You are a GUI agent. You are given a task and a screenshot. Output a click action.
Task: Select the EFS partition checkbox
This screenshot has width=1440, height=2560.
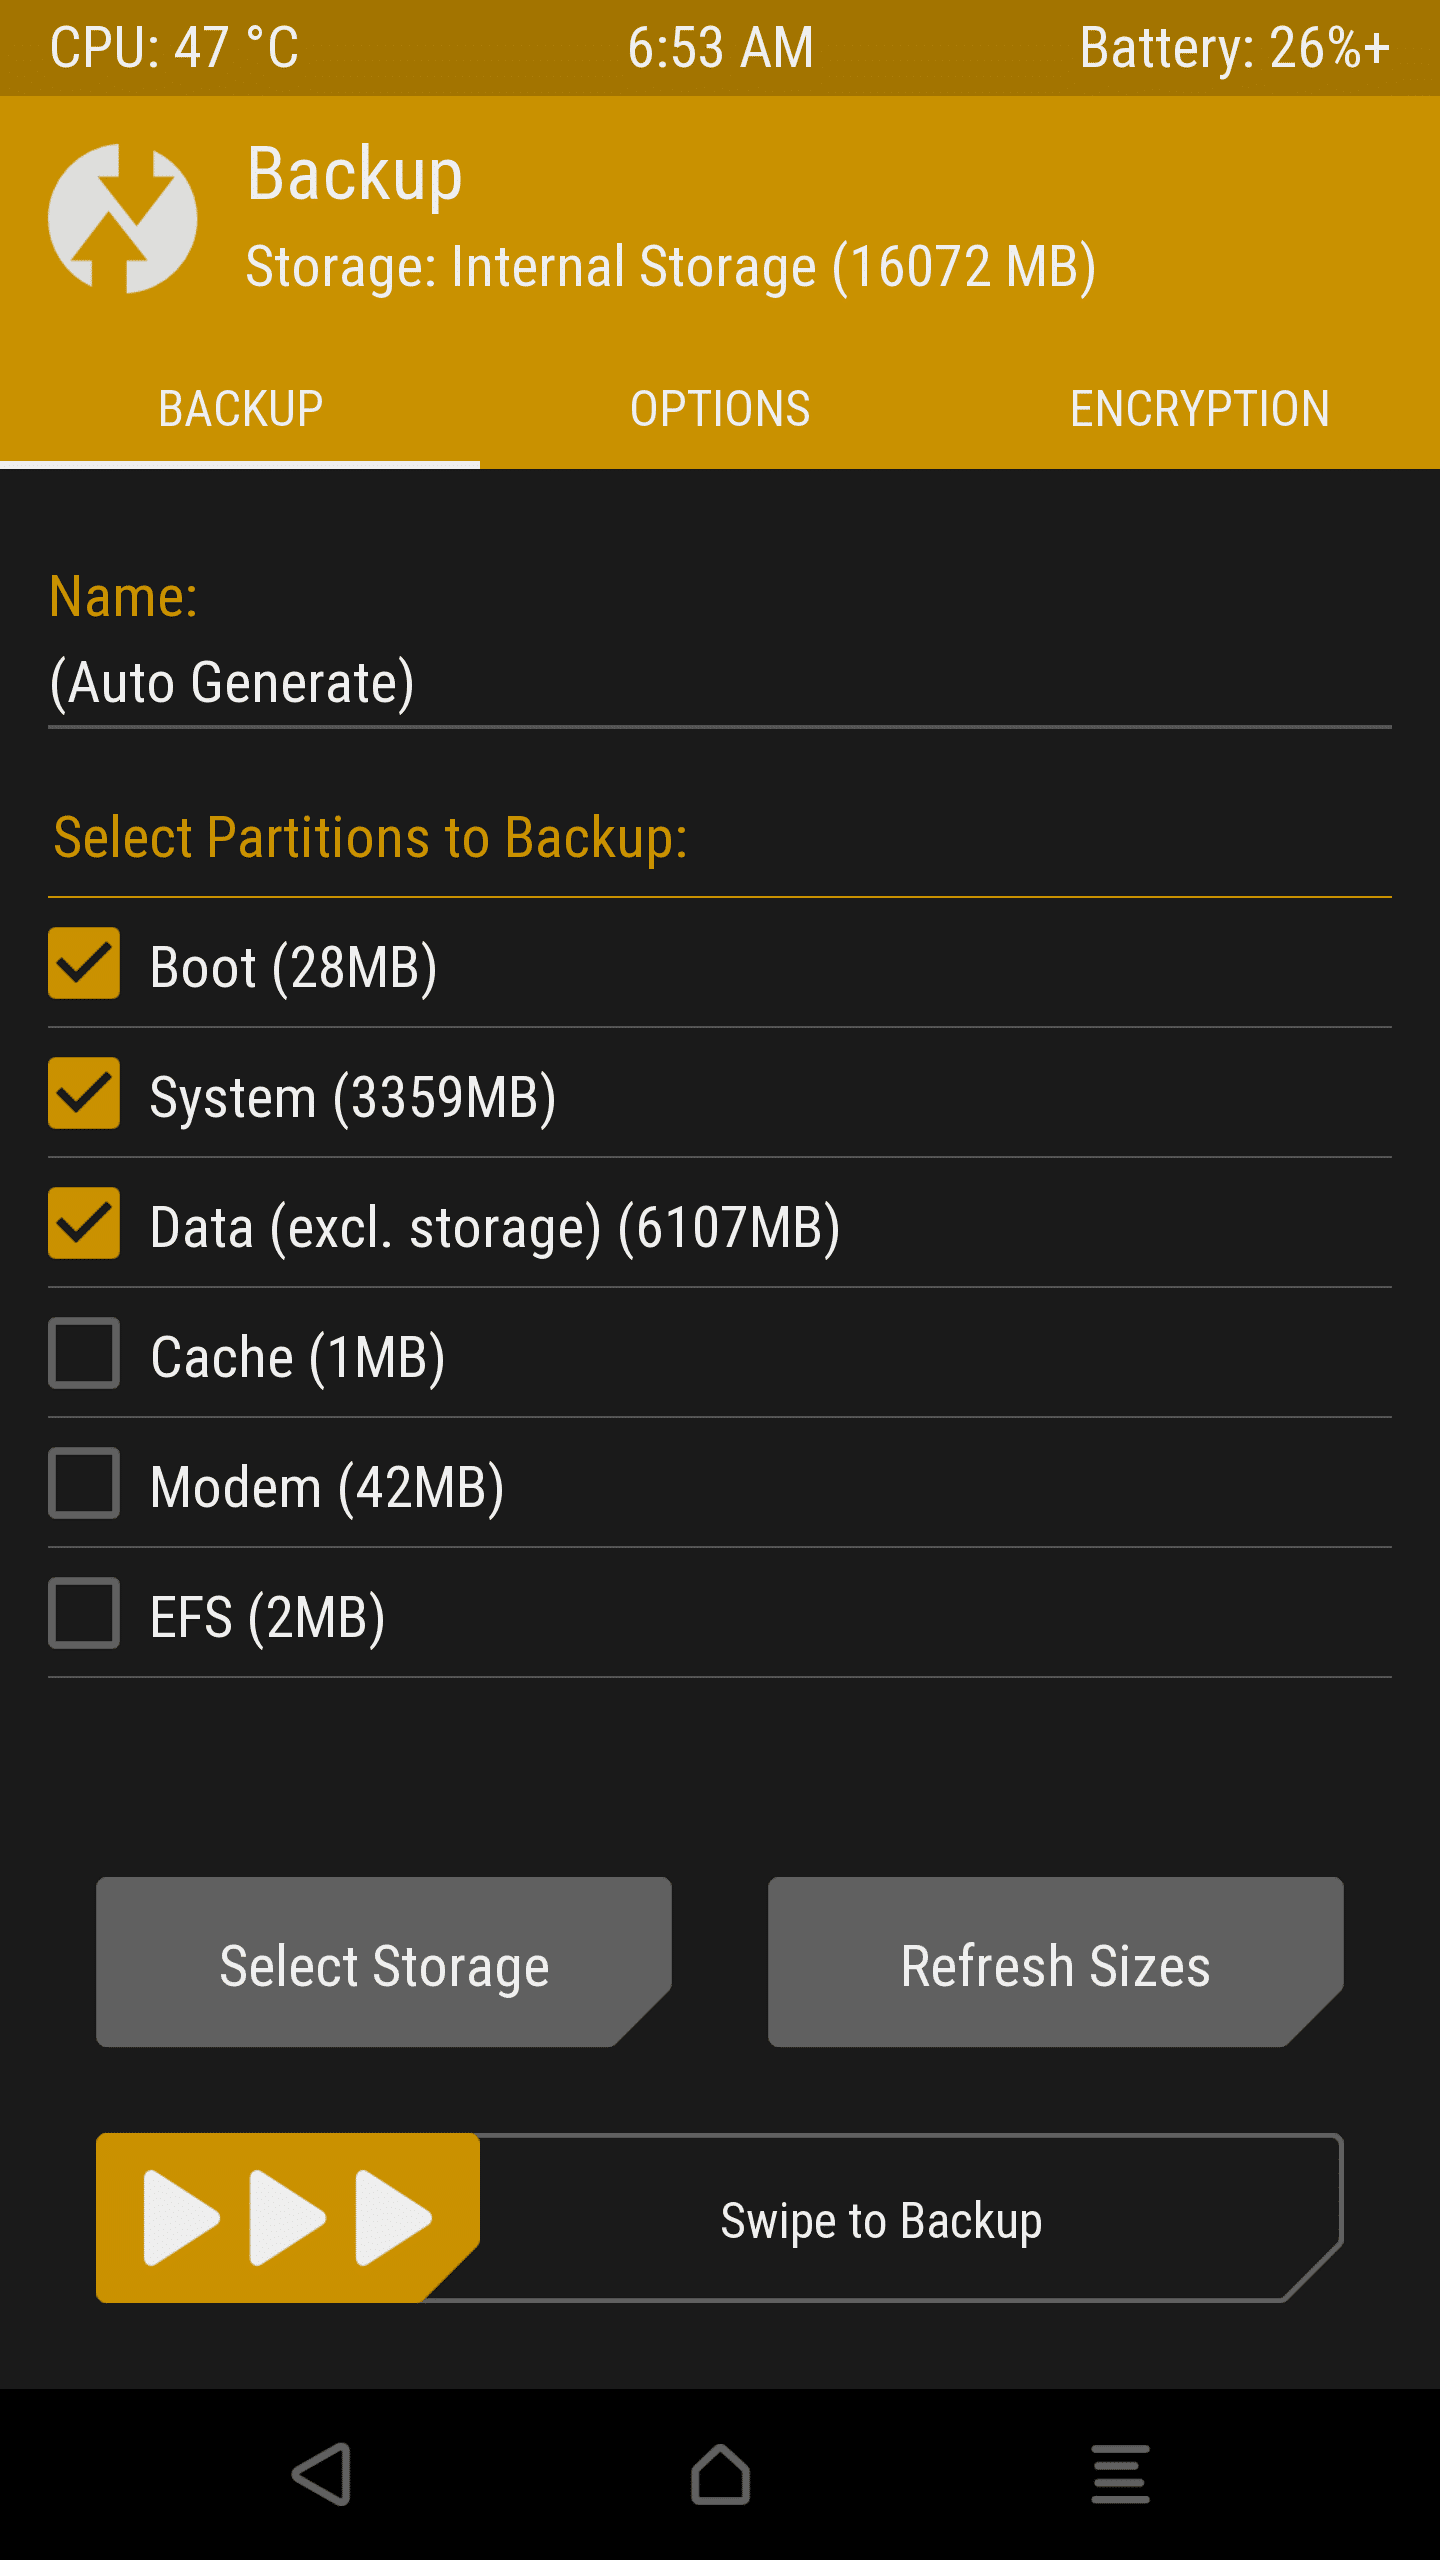pos(84,1614)
